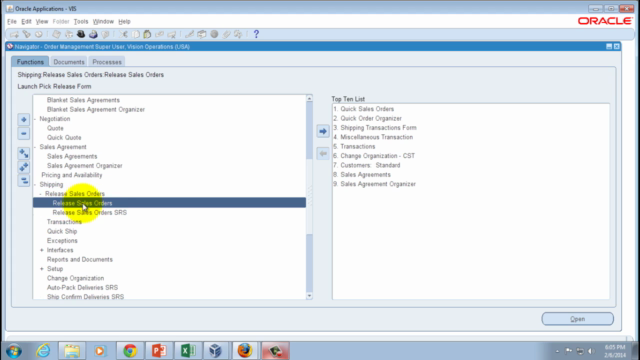
Task: Select Quick Order Organizer in Top Ten List
Action: pos(371,118)
